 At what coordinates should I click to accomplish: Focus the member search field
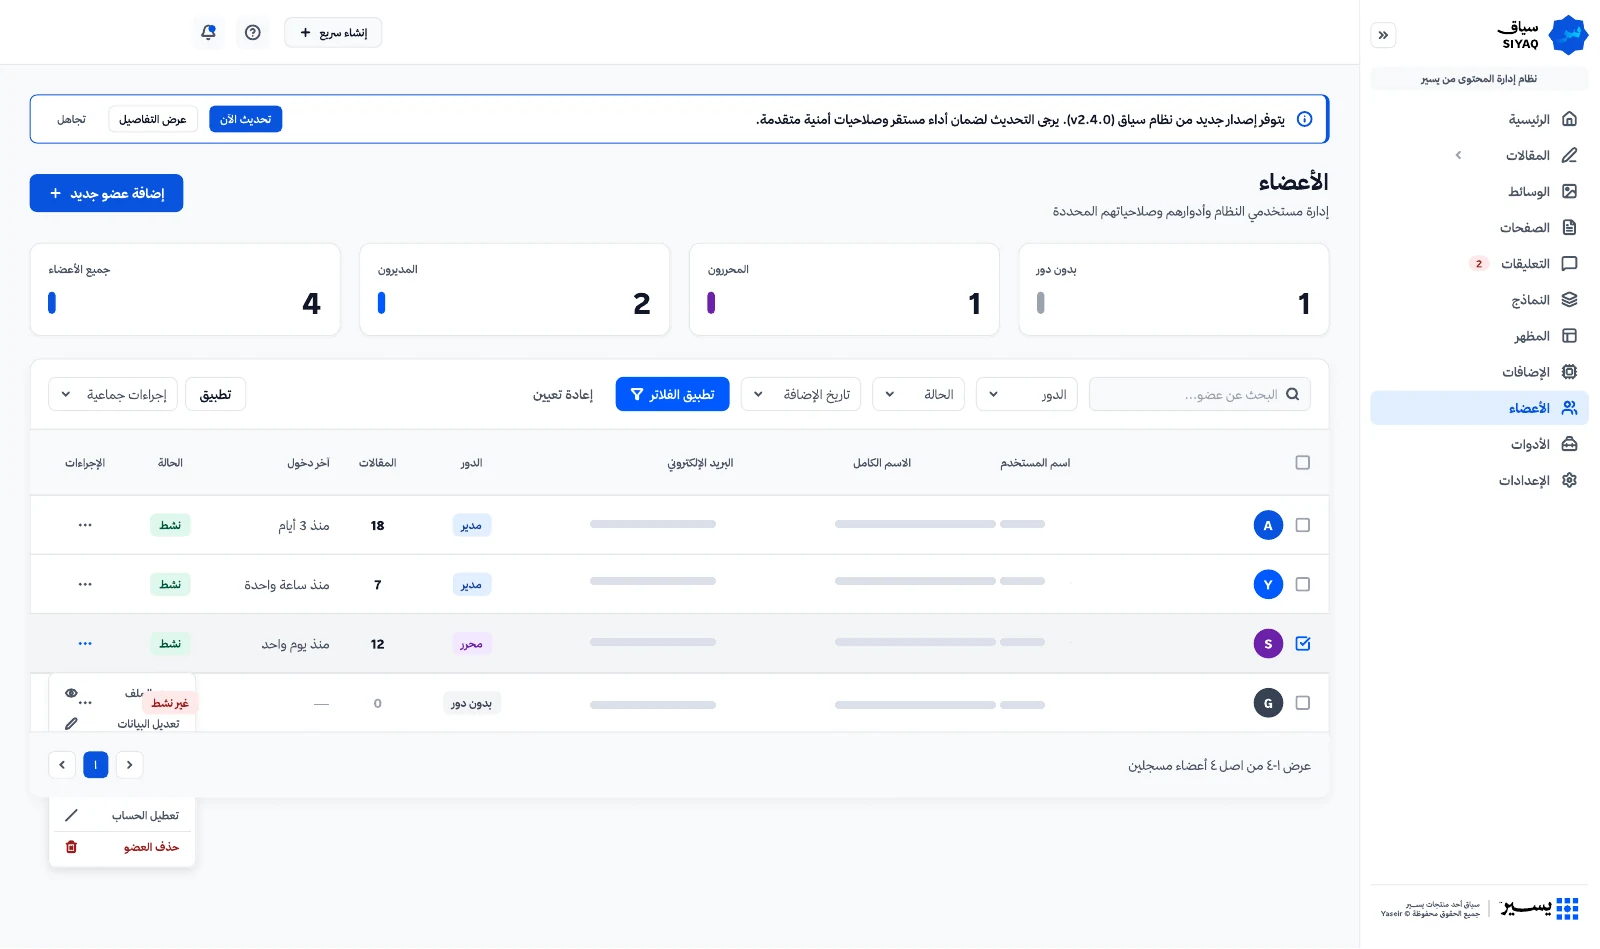click(1199, 394)
